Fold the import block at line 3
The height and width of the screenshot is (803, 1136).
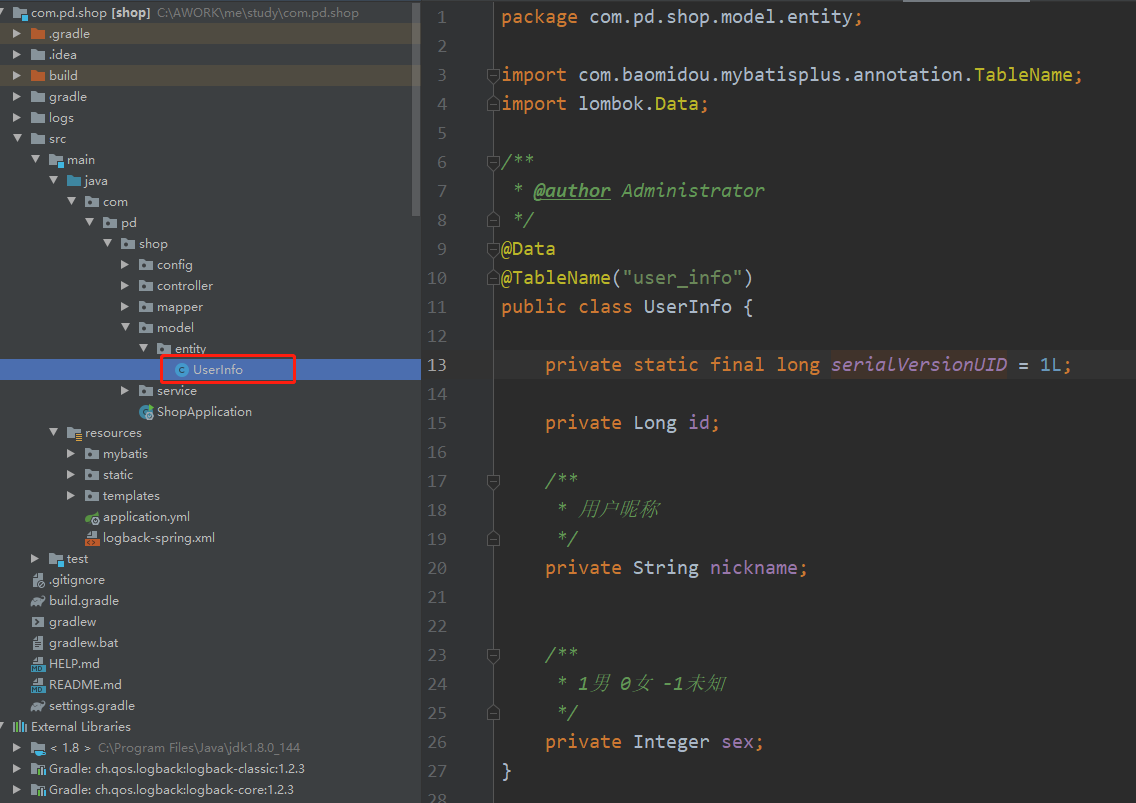[x=493, y=75]
